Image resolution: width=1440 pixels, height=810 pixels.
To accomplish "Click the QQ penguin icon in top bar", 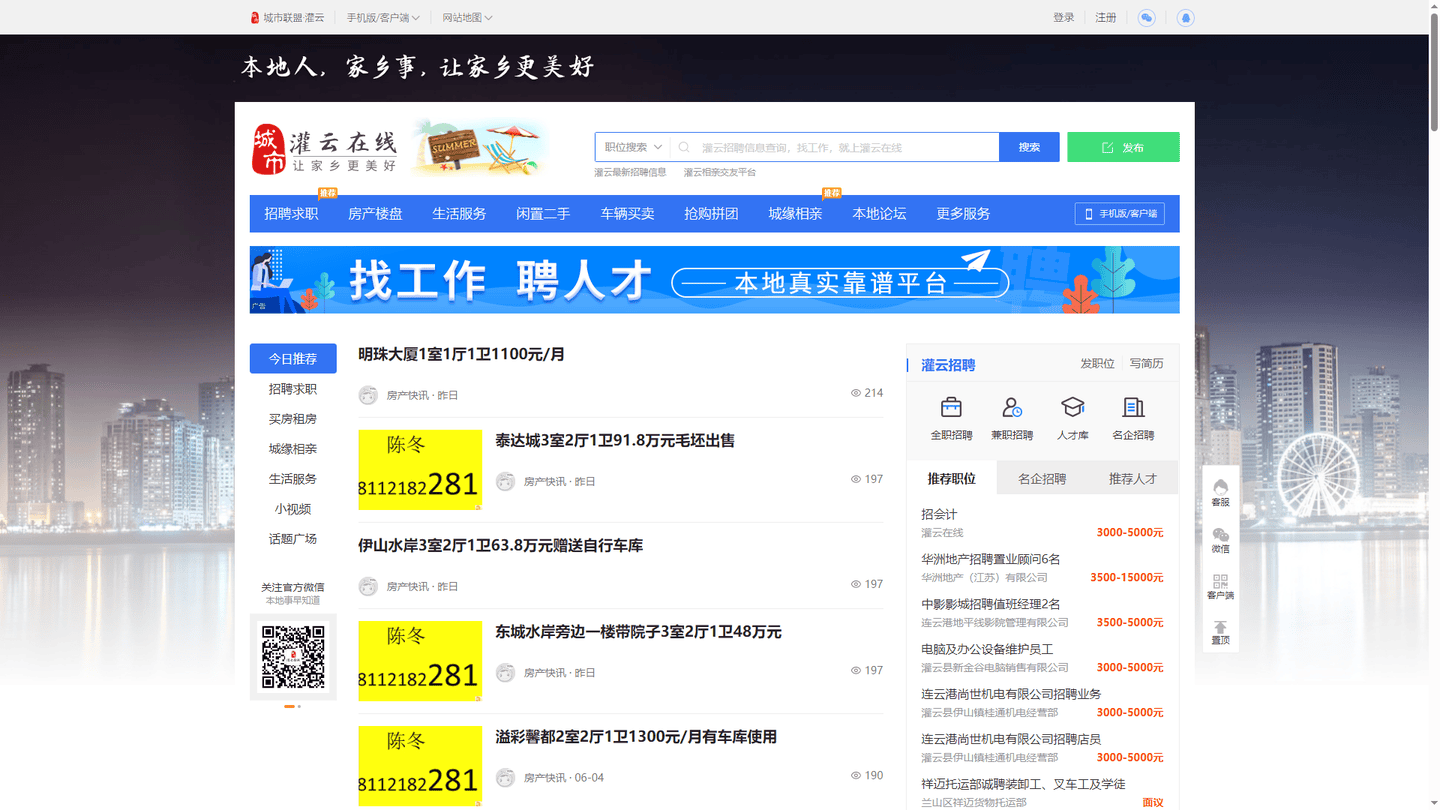I will [x=1185, y=18].
